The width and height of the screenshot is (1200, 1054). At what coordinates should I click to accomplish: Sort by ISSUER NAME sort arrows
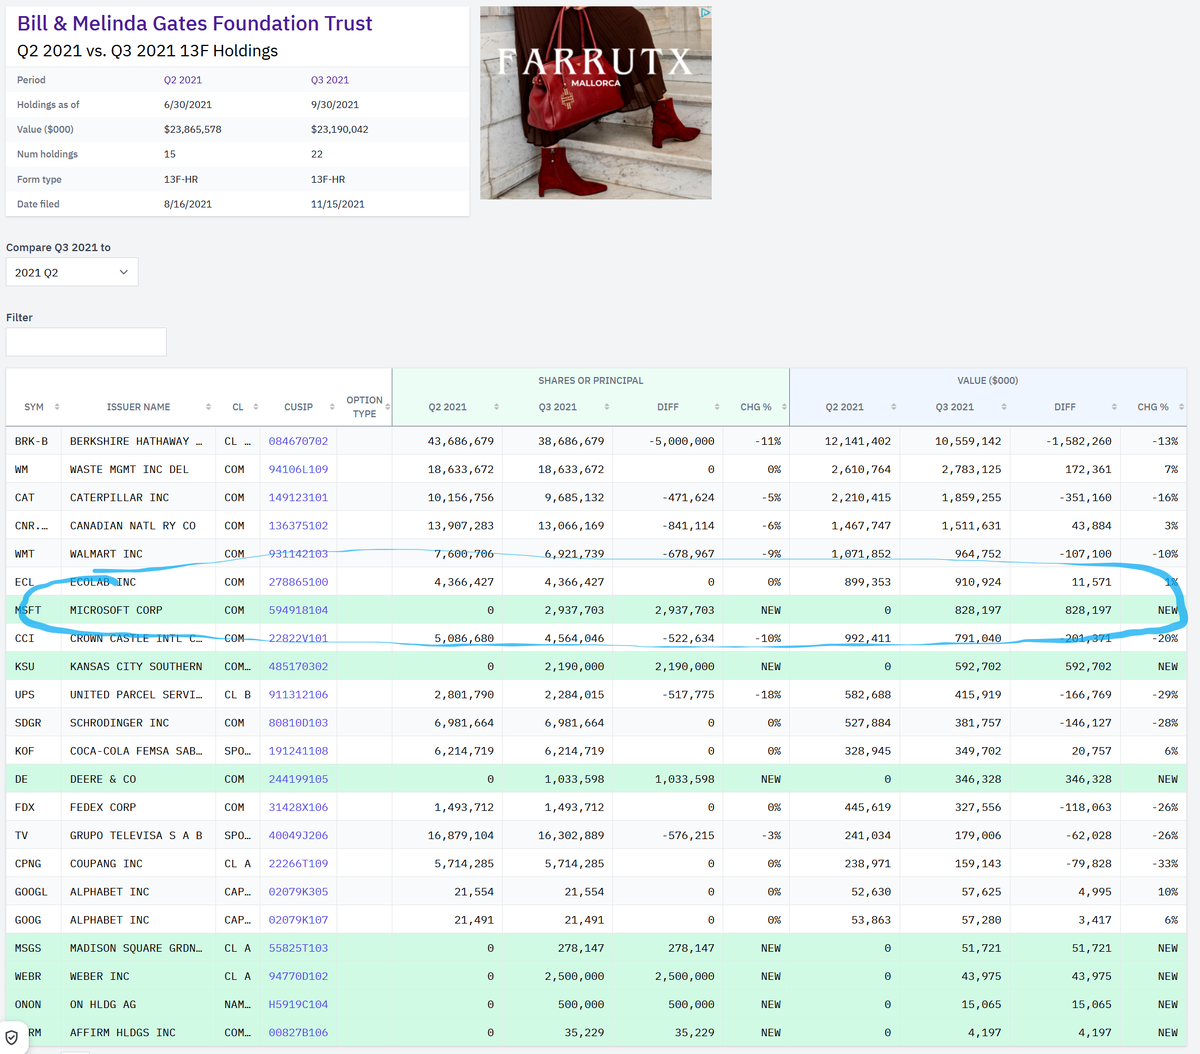(x=208, y=407)
